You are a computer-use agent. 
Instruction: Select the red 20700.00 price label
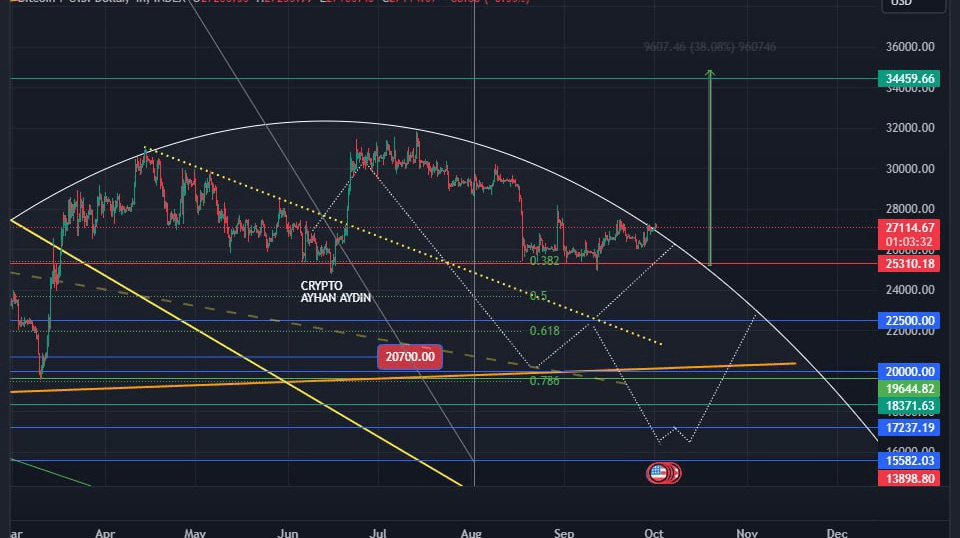(x=410, y=357)
